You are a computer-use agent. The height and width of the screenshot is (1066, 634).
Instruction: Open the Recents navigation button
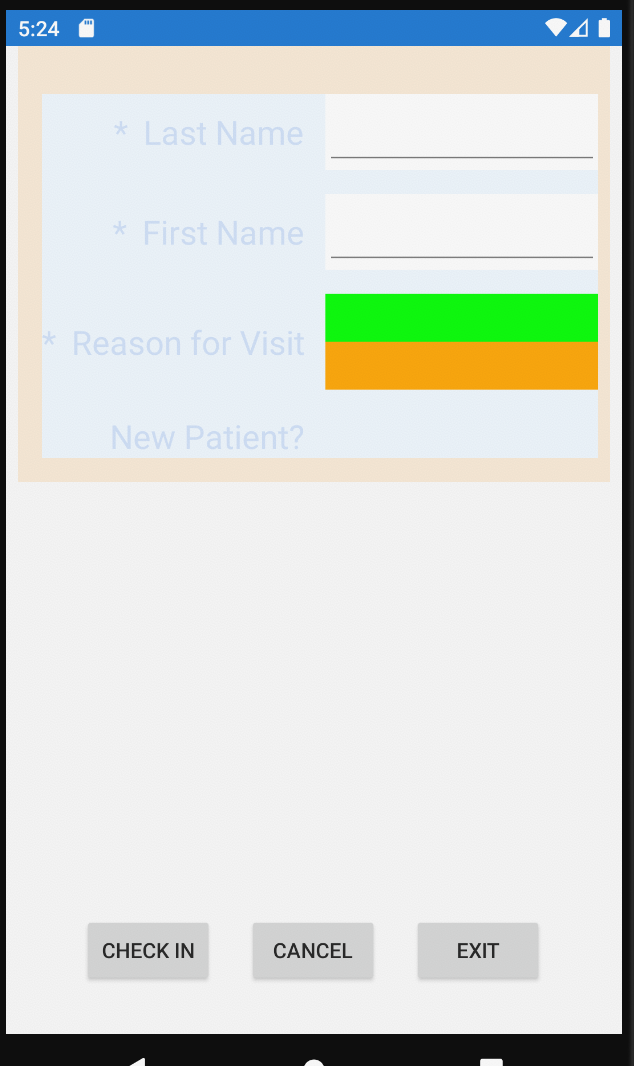click(x=489, y=1060)
